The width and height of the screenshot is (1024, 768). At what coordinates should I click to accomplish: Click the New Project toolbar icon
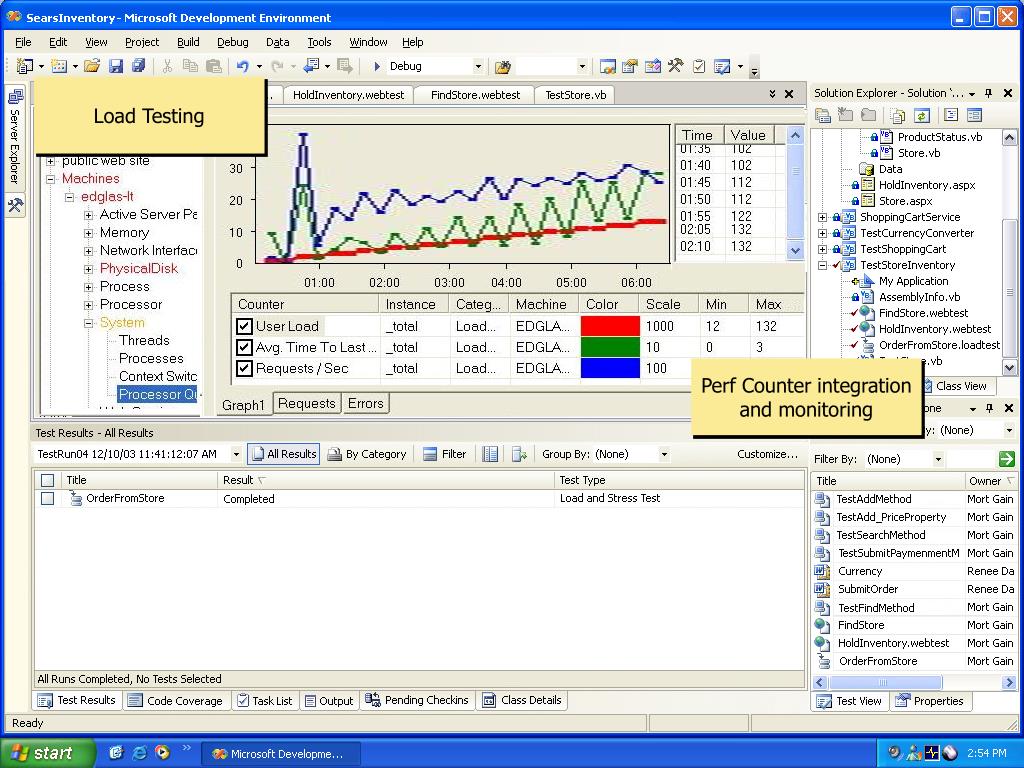tap(25, 66)
